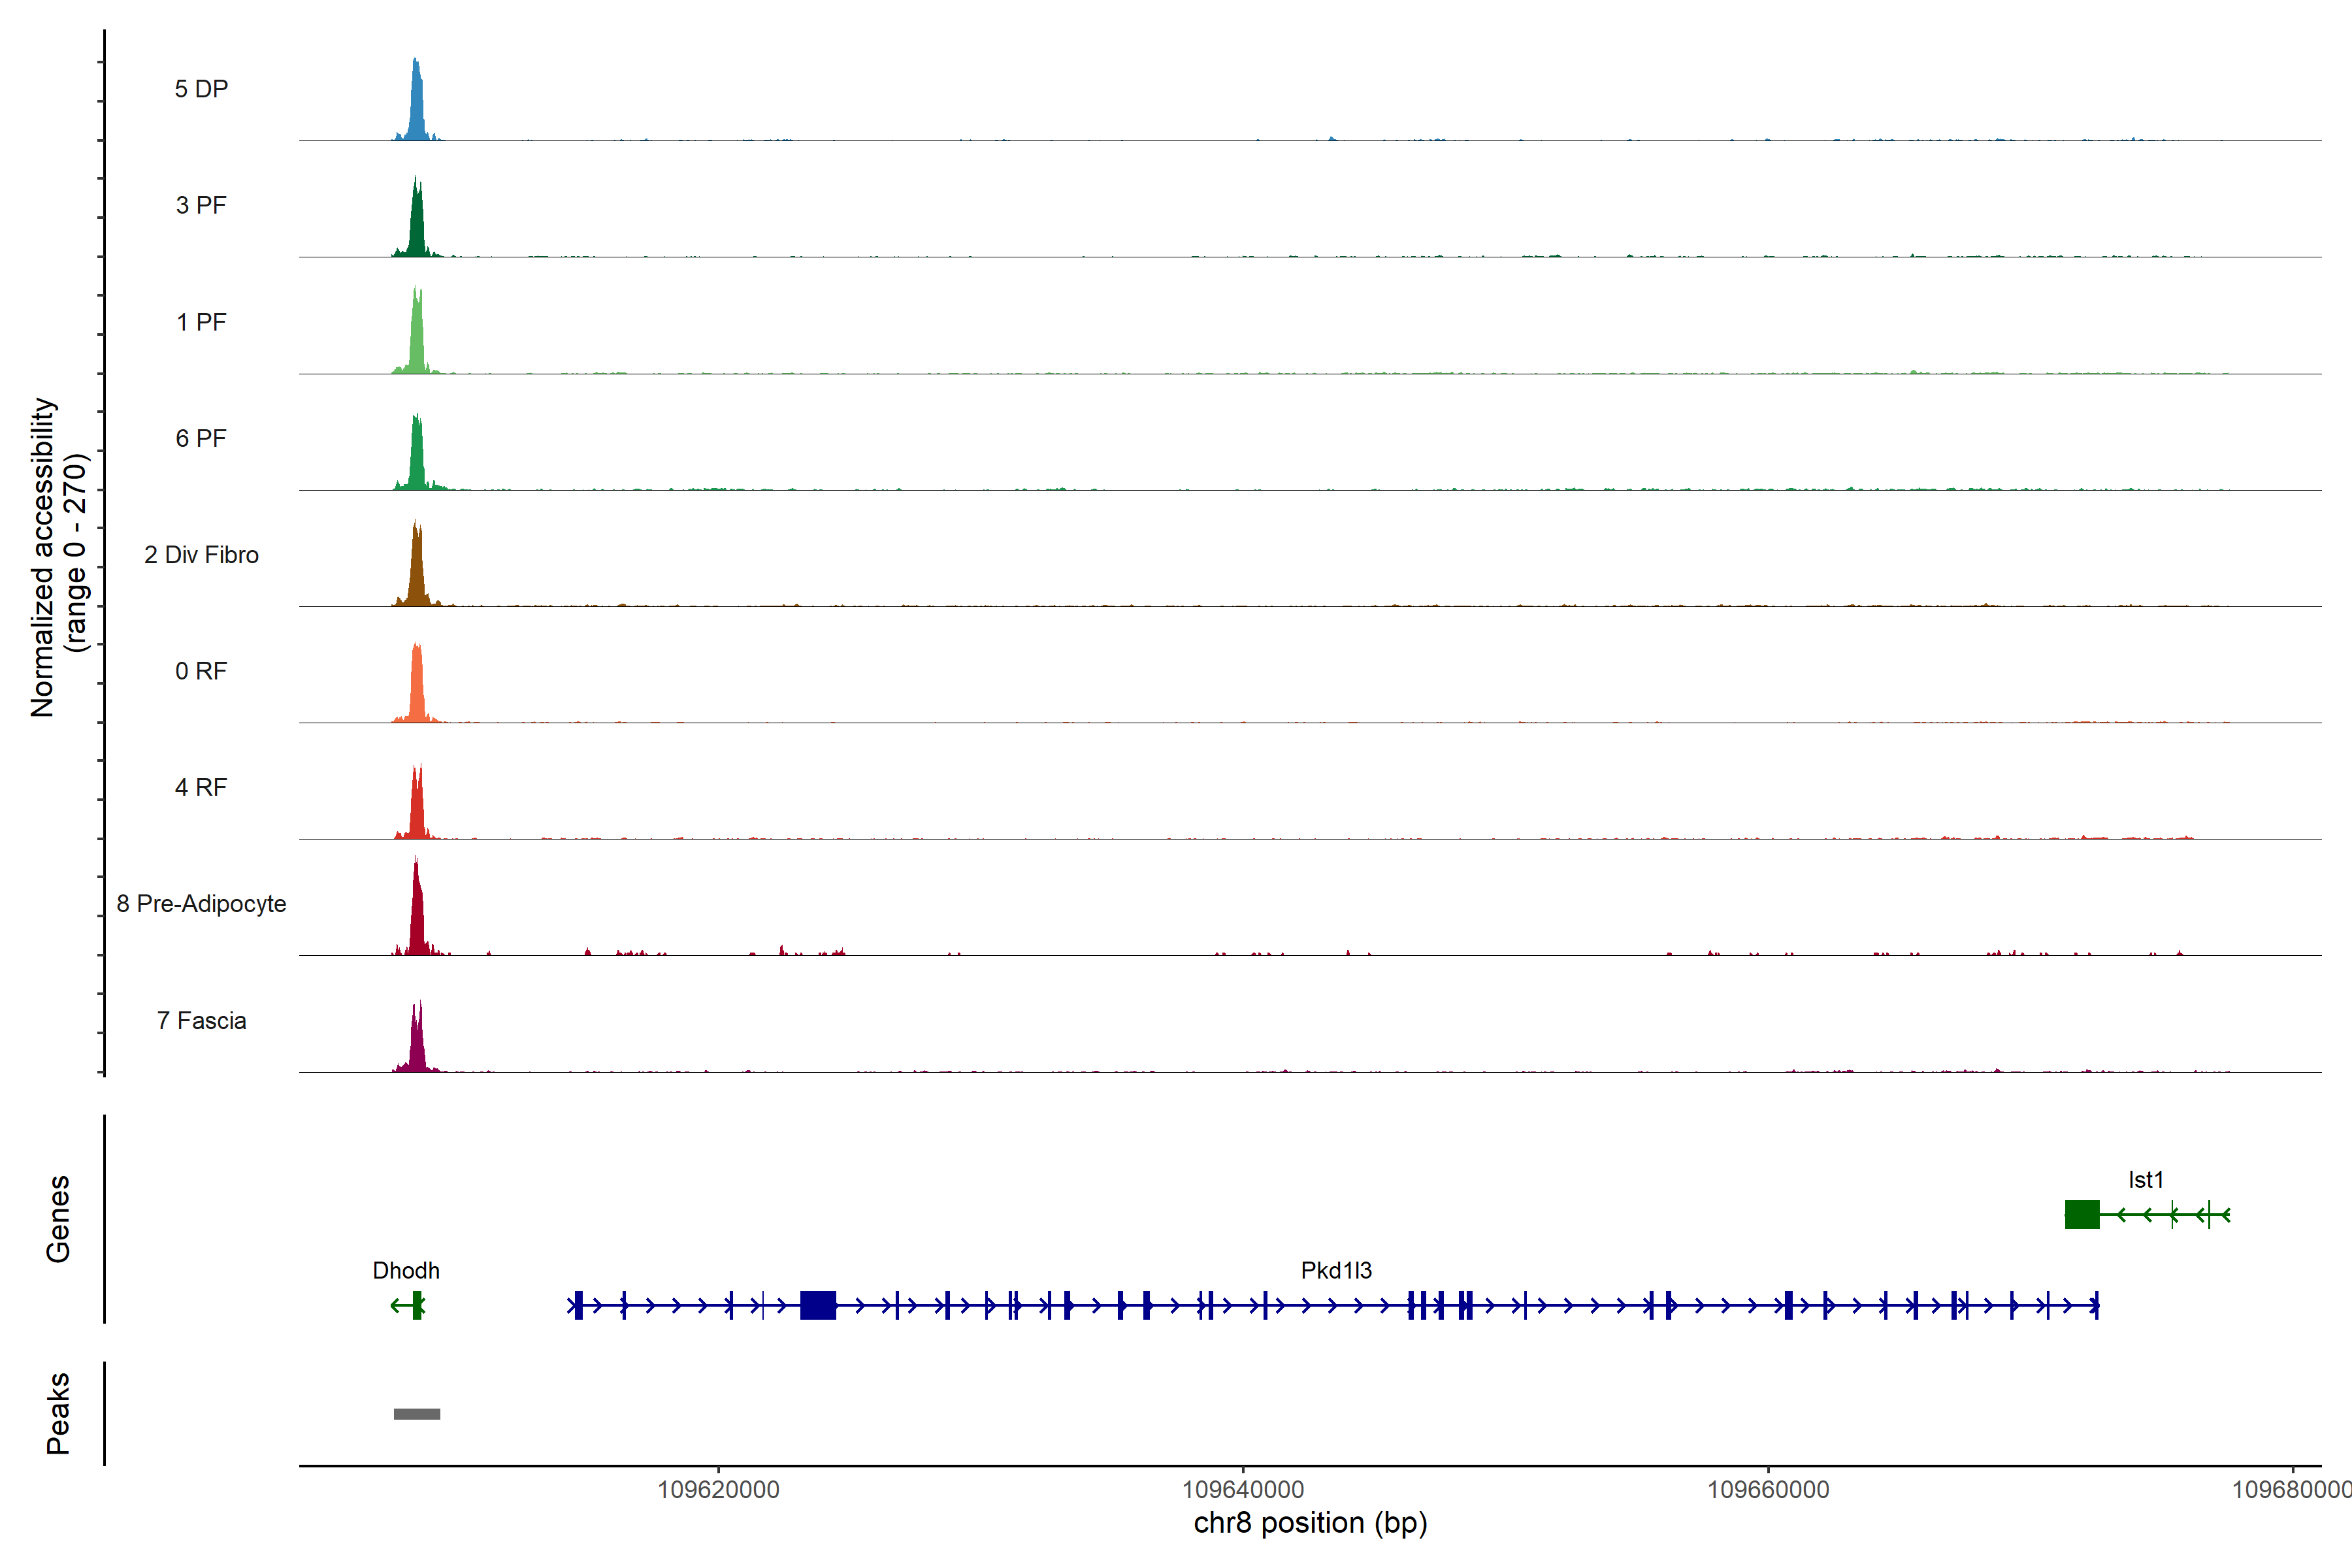Image resolution: width=2352 pixels, height=1568 pixels.
Task: Click the chr8 position (bp) axis title
Action: click(1310, 1523)
